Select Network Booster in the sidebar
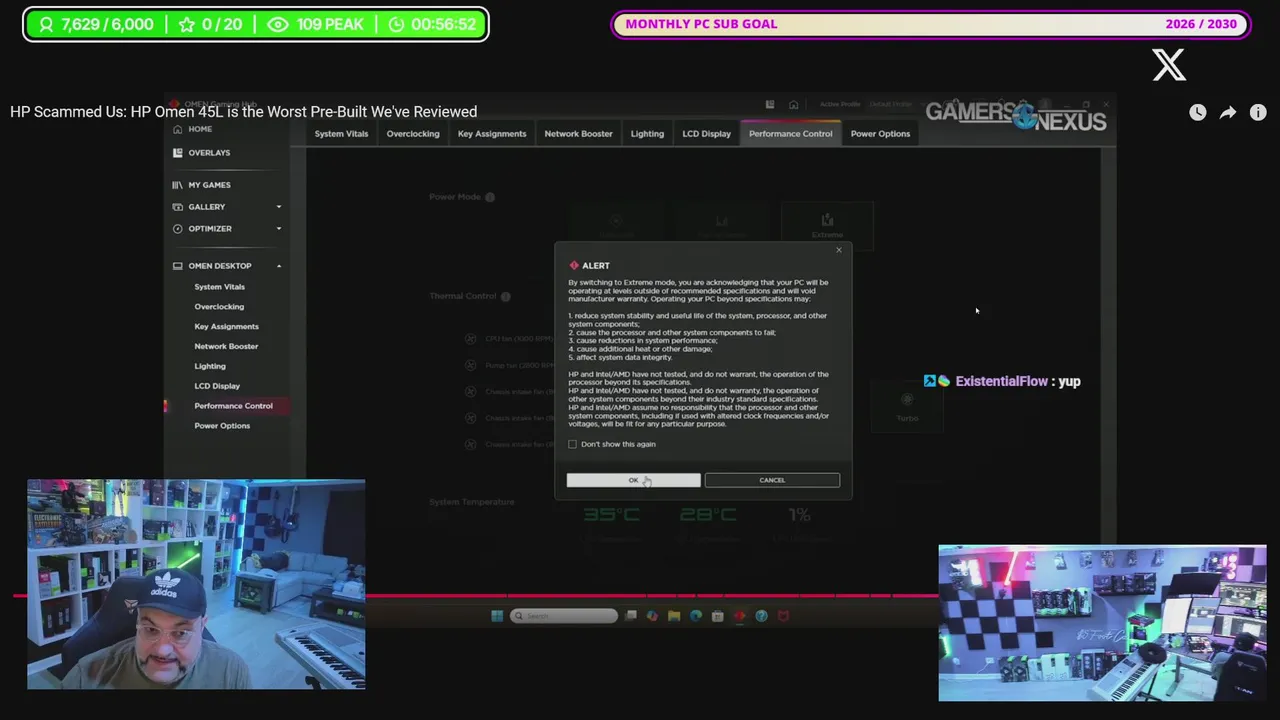This screenshot has width=1280, height=720. (226, 347)
